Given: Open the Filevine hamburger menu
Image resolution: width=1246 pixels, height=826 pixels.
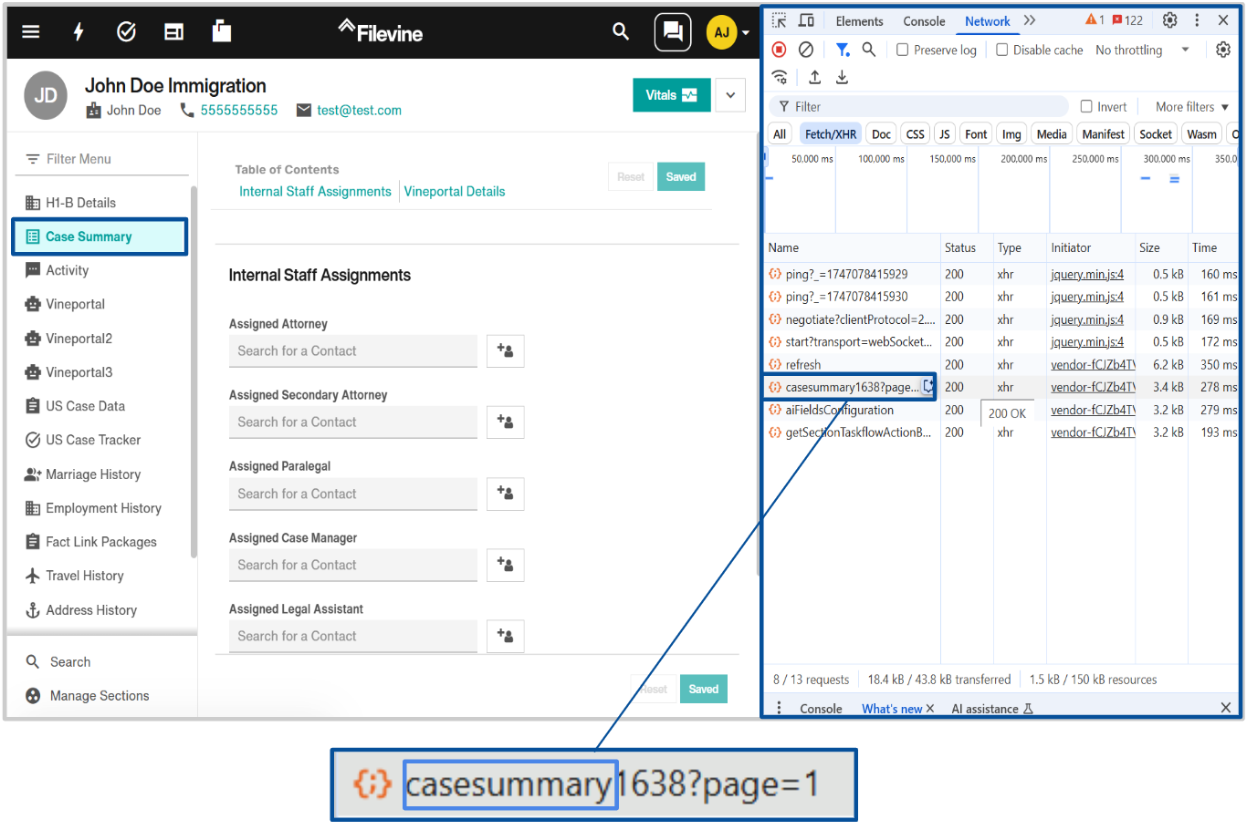Looking at the screenshot, I should click(x=31, y=32).
